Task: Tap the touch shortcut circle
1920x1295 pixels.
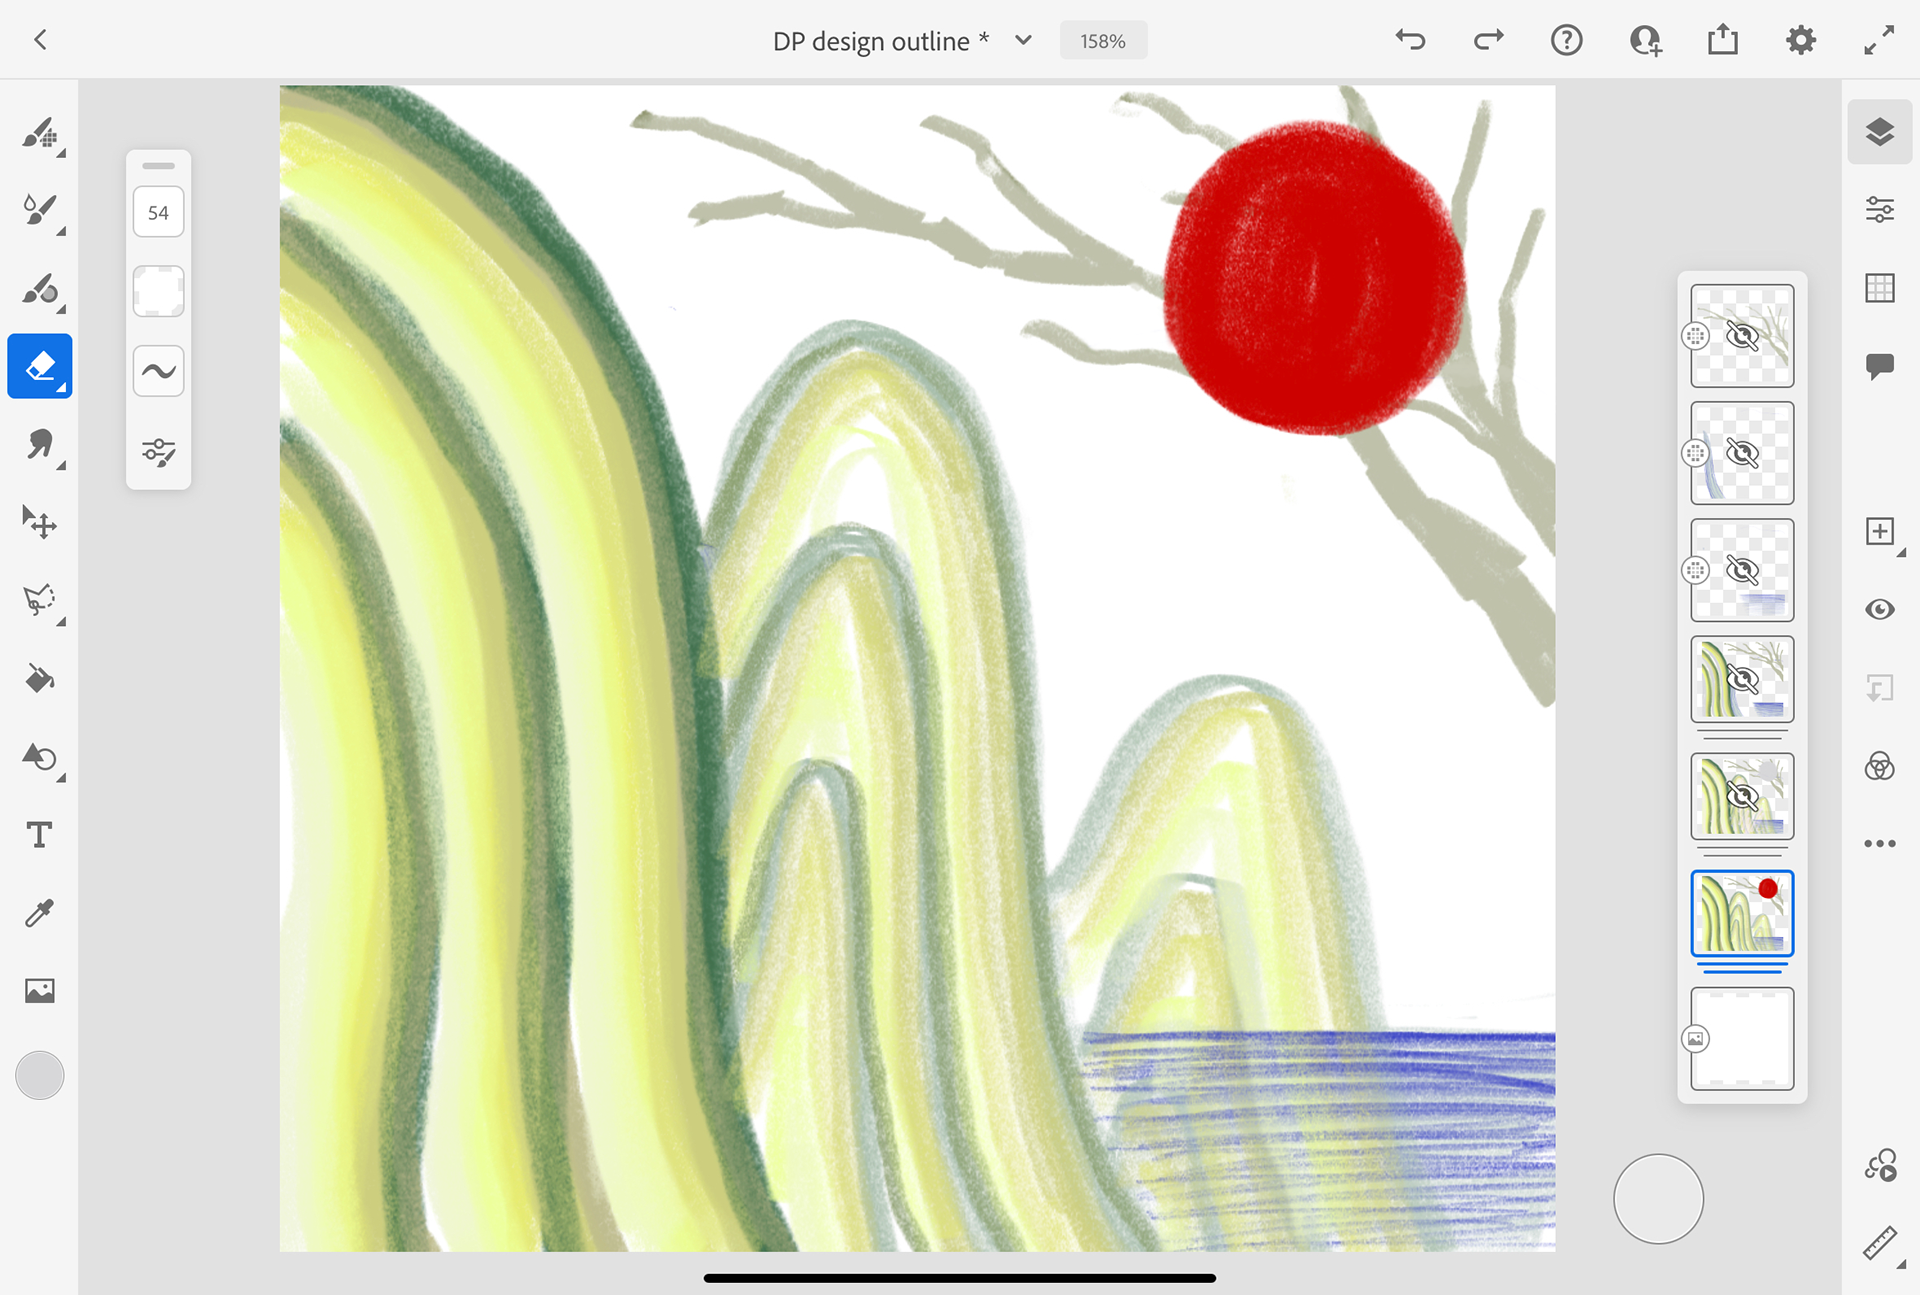Action: (x=1658, y=1199)
